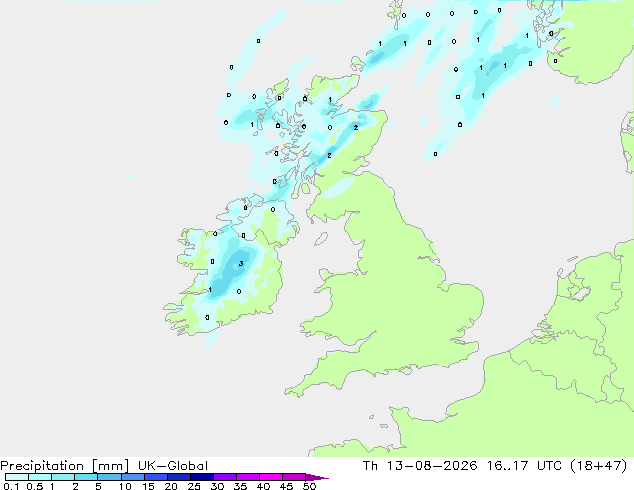Click the 'UK-Global' model label
The image size is (634, 490).
(173, 466)
